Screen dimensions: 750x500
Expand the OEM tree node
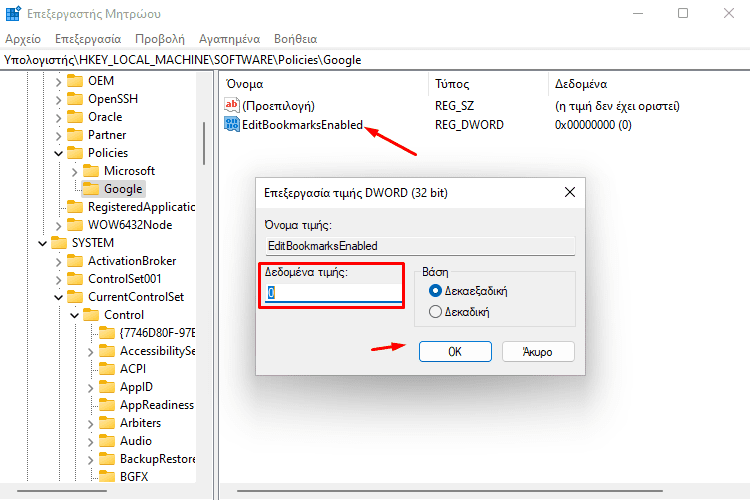click(x=58, y=82)
